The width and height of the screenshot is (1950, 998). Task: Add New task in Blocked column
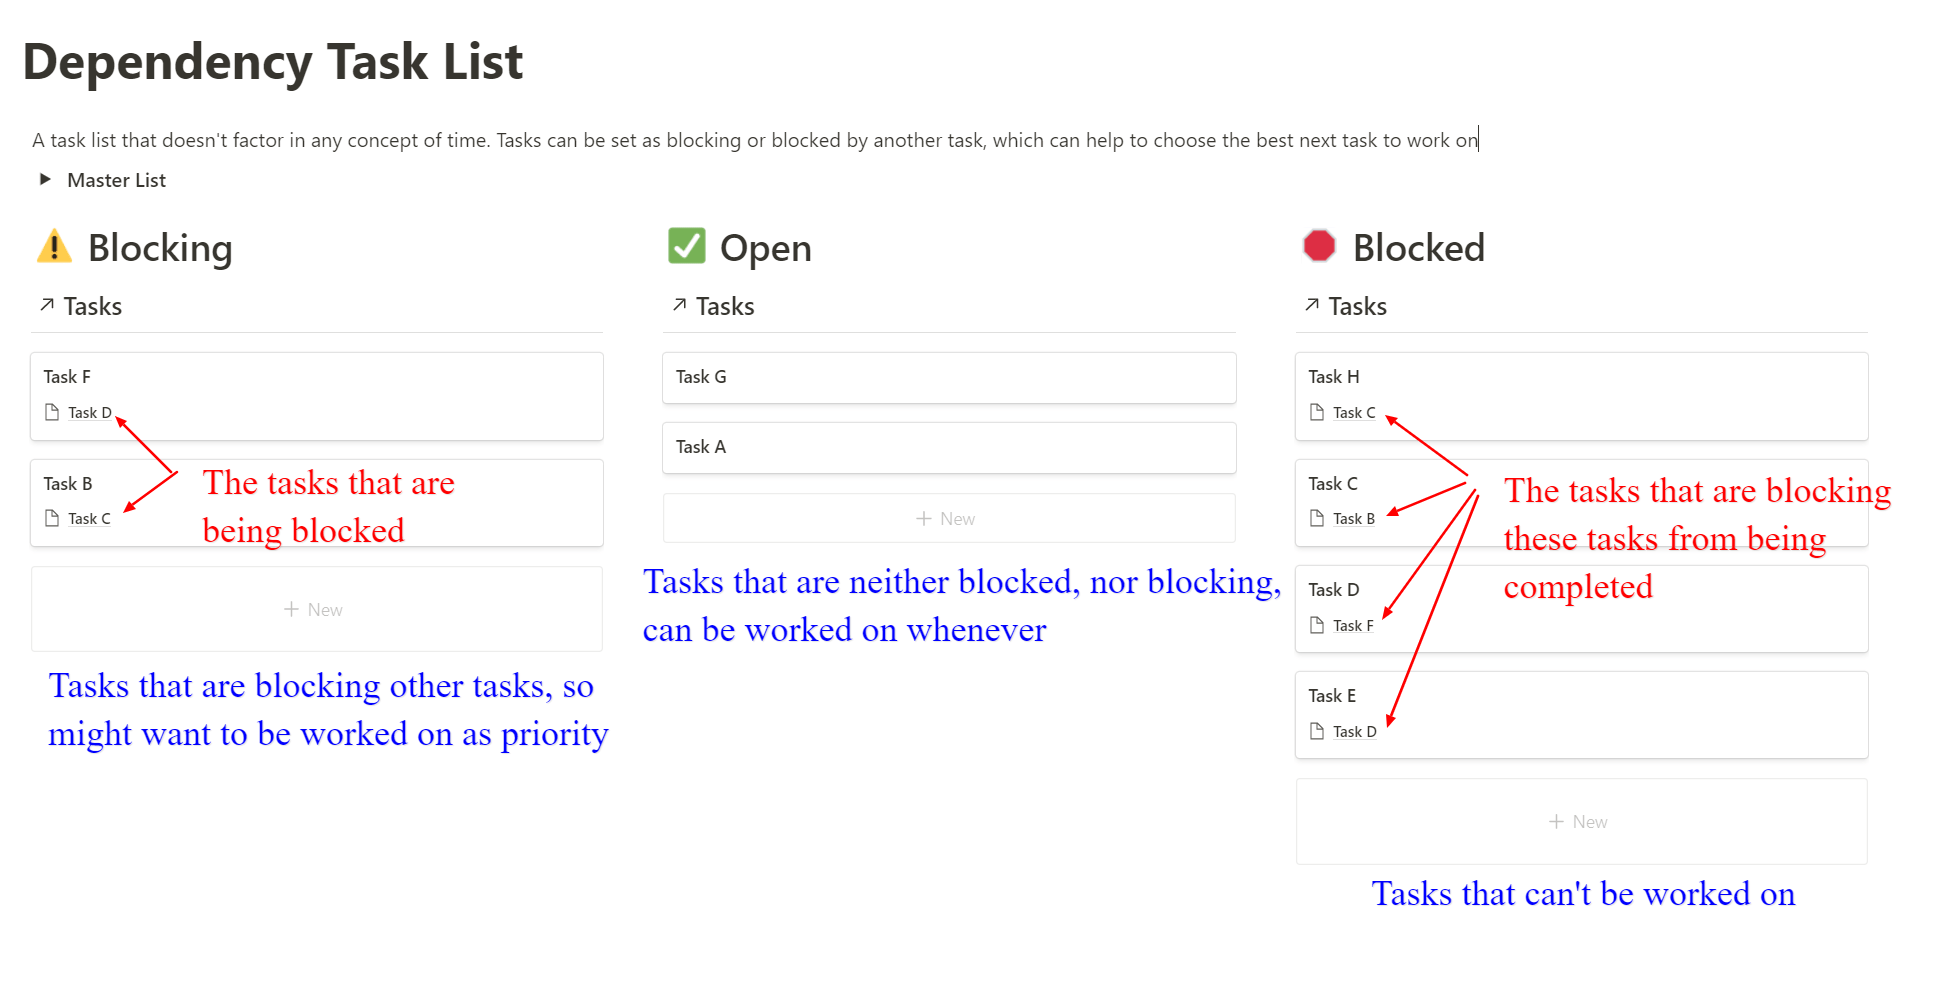1582,821
